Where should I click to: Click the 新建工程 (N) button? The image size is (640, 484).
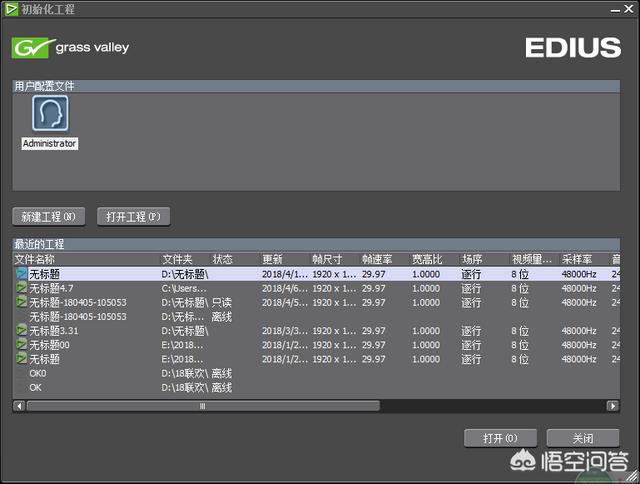click(x=49, y=216)
